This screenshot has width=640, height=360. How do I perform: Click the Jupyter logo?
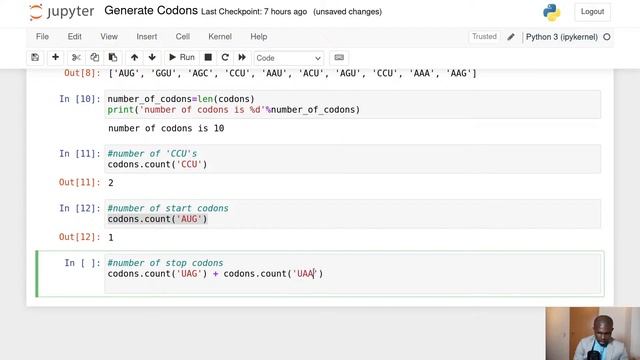coord(62,12)
